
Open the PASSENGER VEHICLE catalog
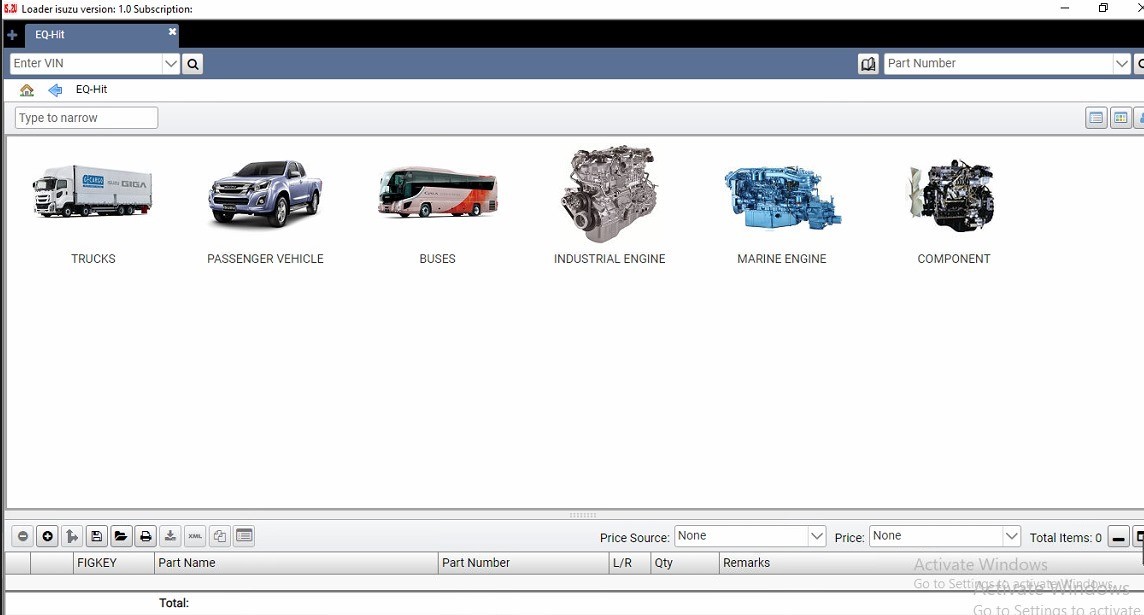click(265, 193)
